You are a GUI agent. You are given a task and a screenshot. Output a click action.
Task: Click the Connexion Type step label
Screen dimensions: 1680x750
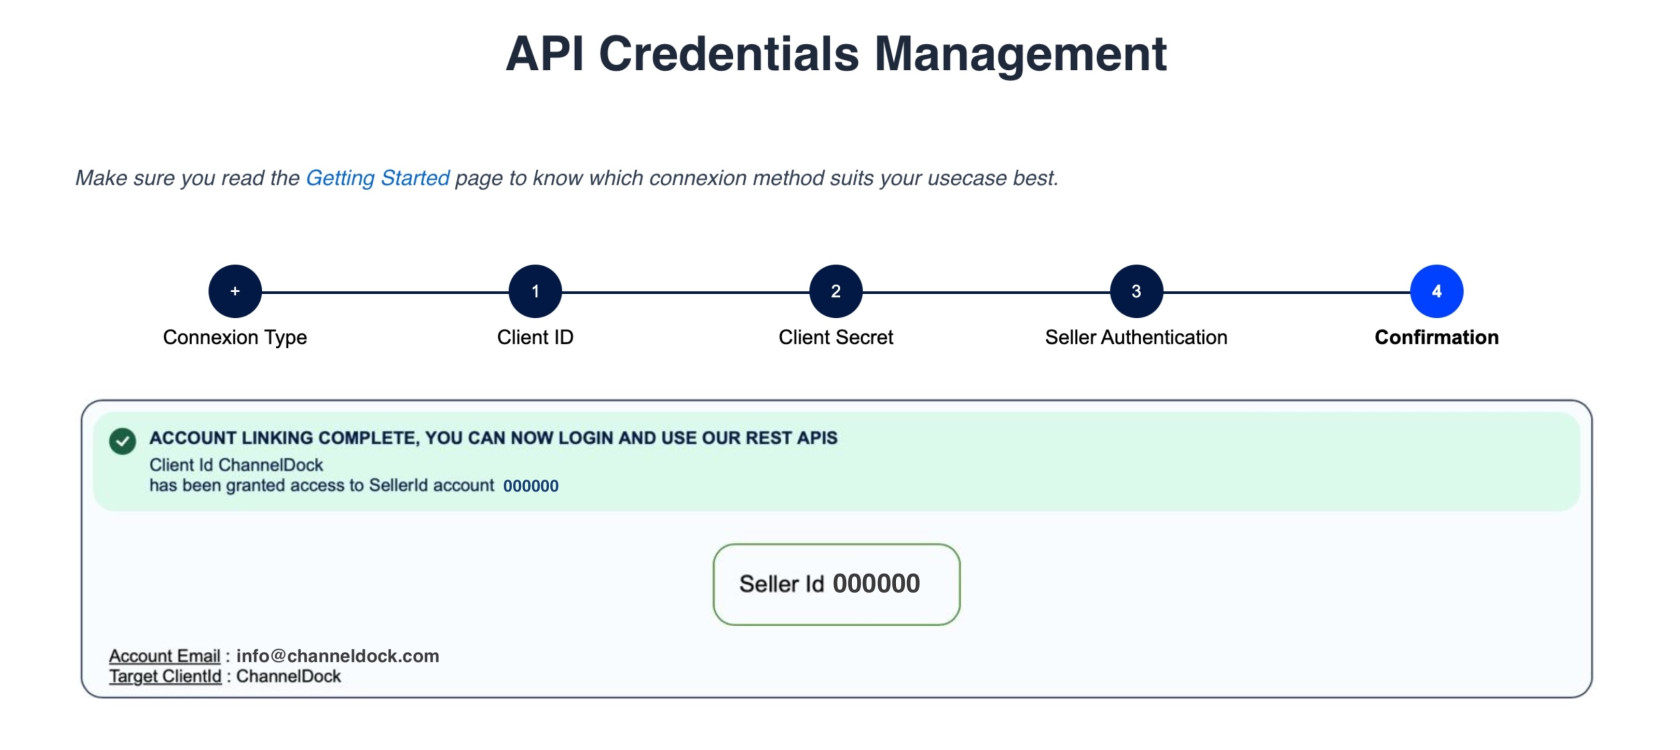[235, 338]
